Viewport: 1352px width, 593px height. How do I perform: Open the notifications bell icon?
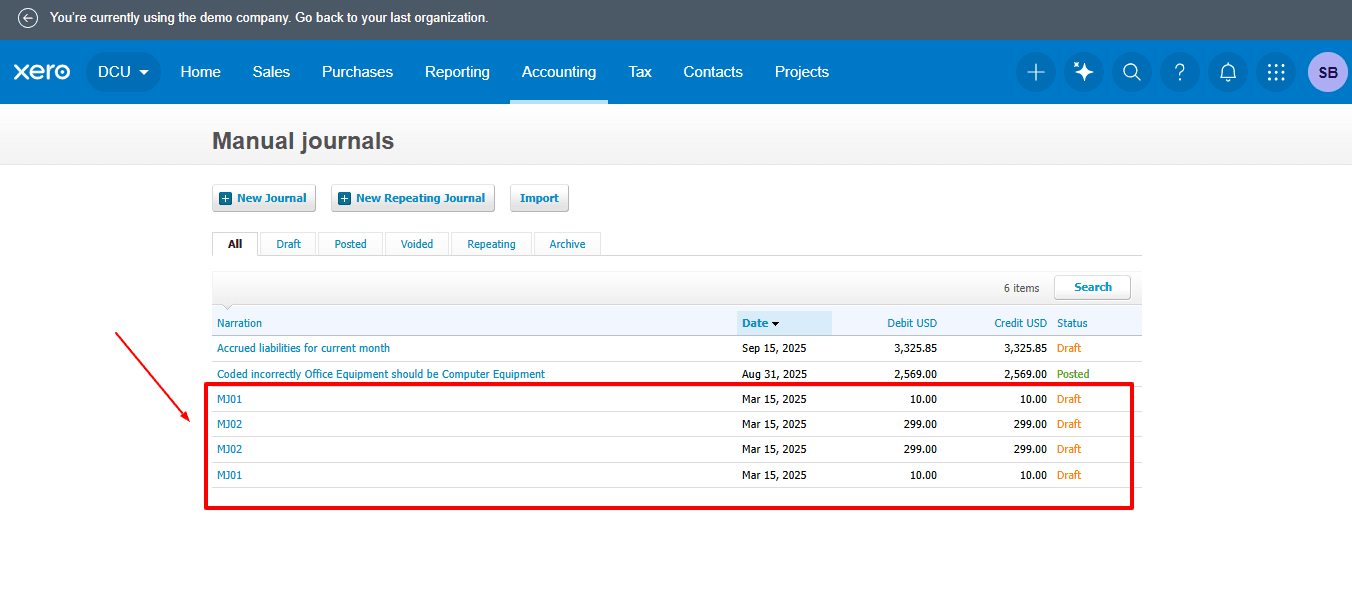coord(1227,72)
